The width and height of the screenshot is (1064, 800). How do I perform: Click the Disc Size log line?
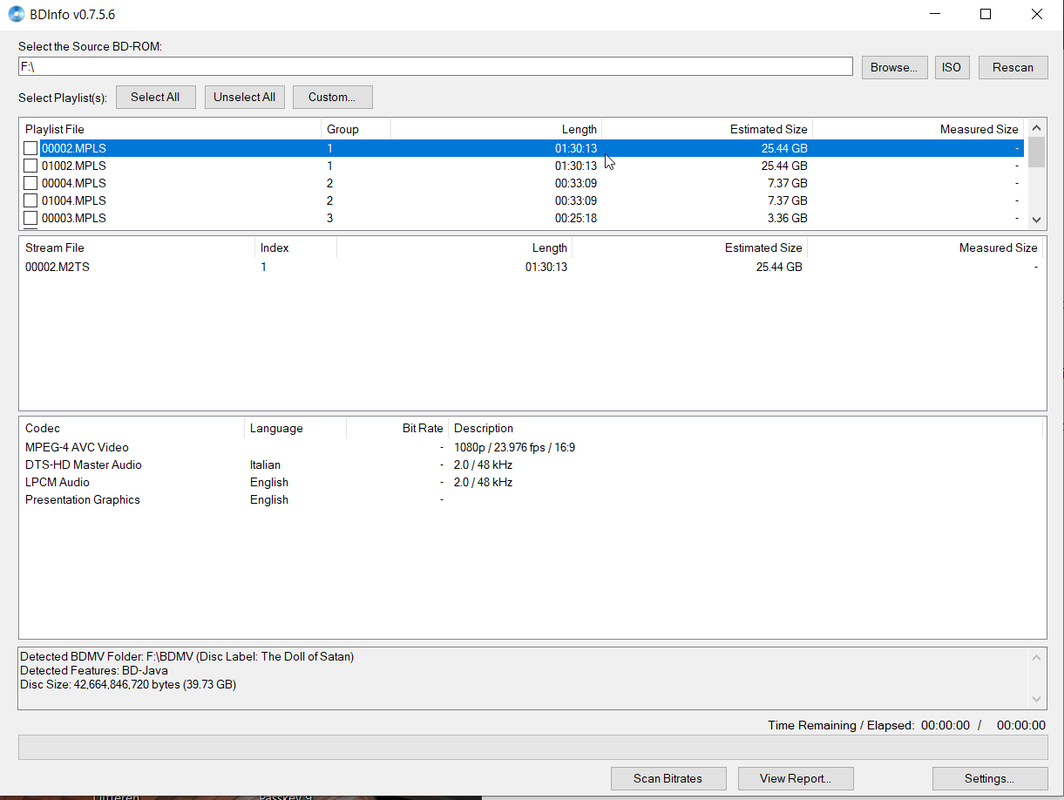tap(128, 685)
